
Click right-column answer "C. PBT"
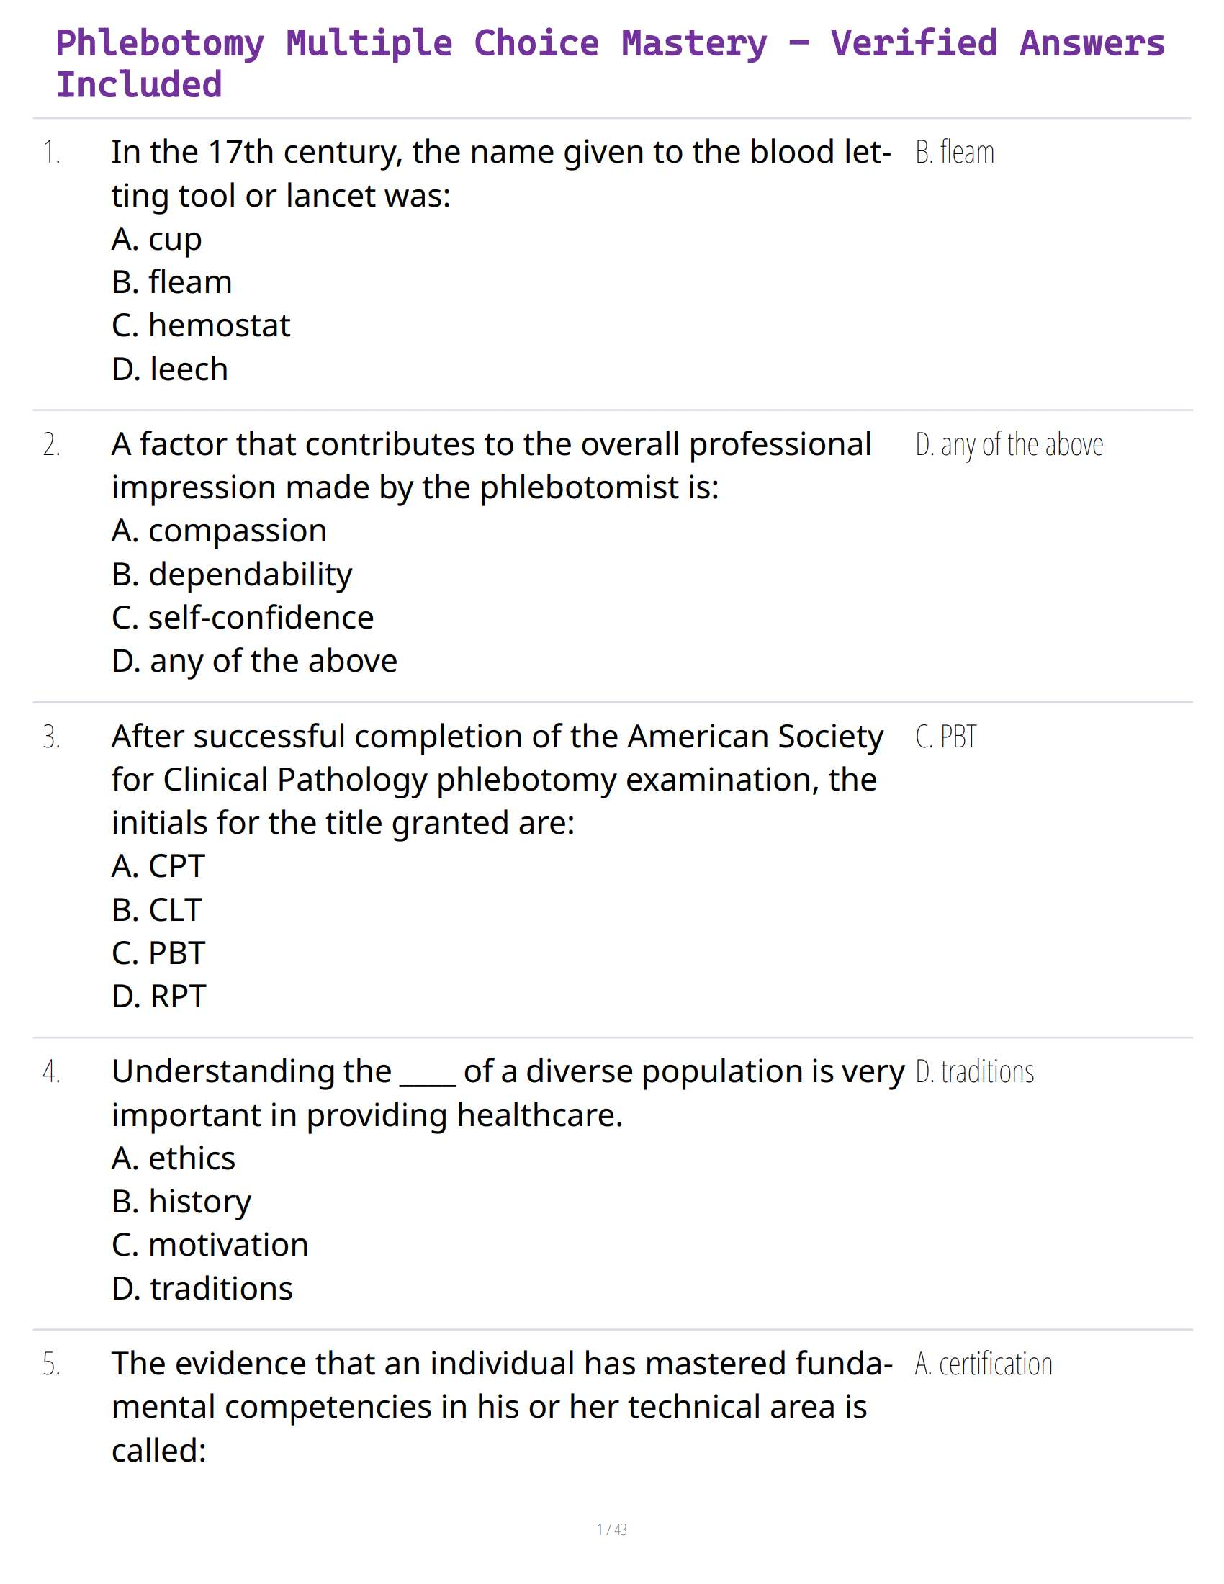945,737
